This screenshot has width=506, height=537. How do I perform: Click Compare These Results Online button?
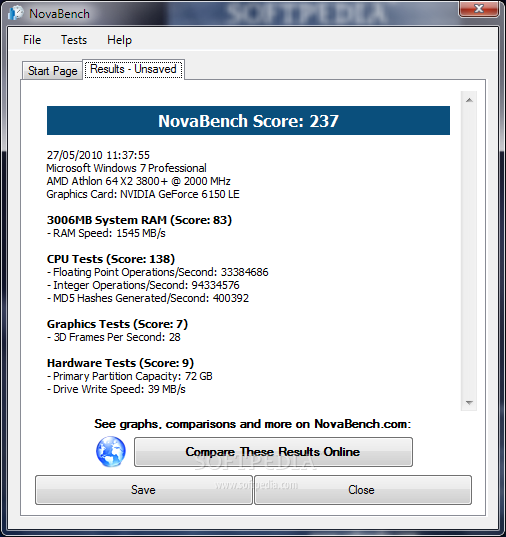tap(273, 452)
